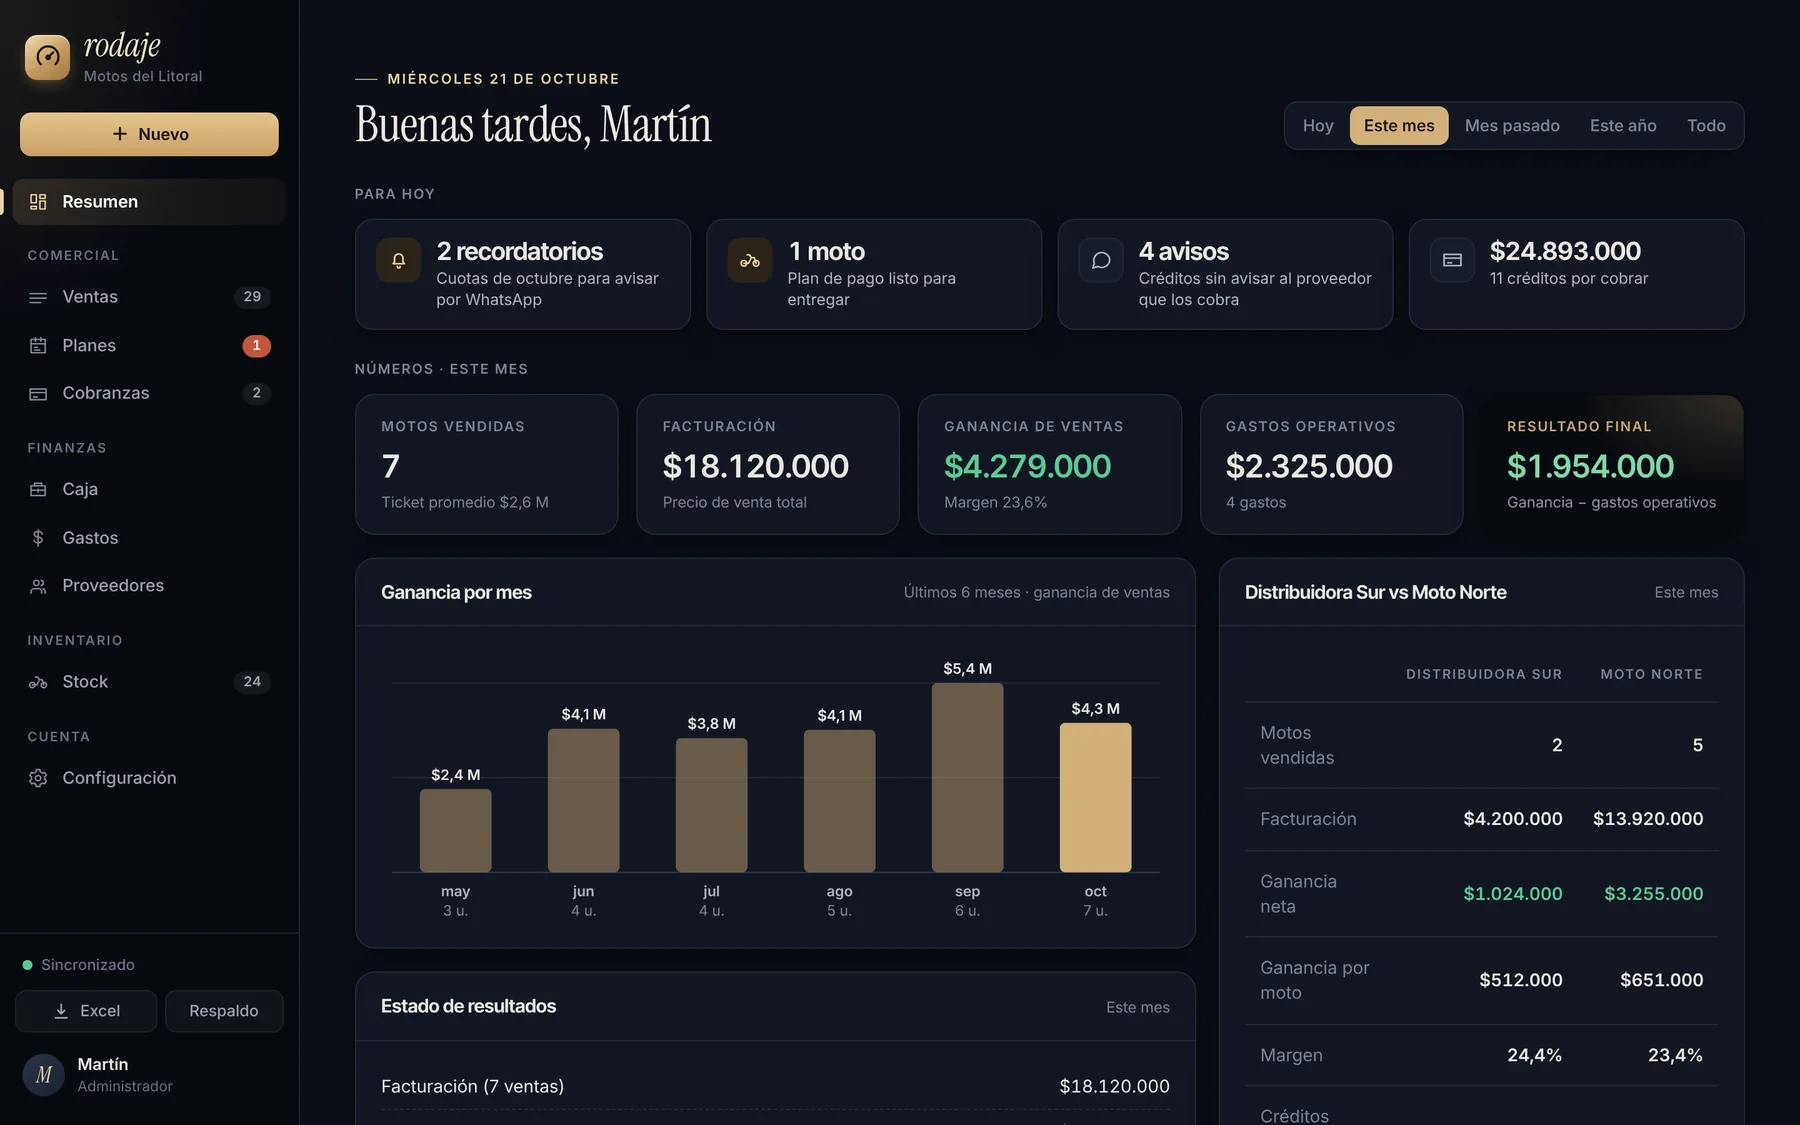The image size is (1800, 1125).
Task: Click the Proveedores people icon
Action: pyautogui.click(x=38, y=586)
